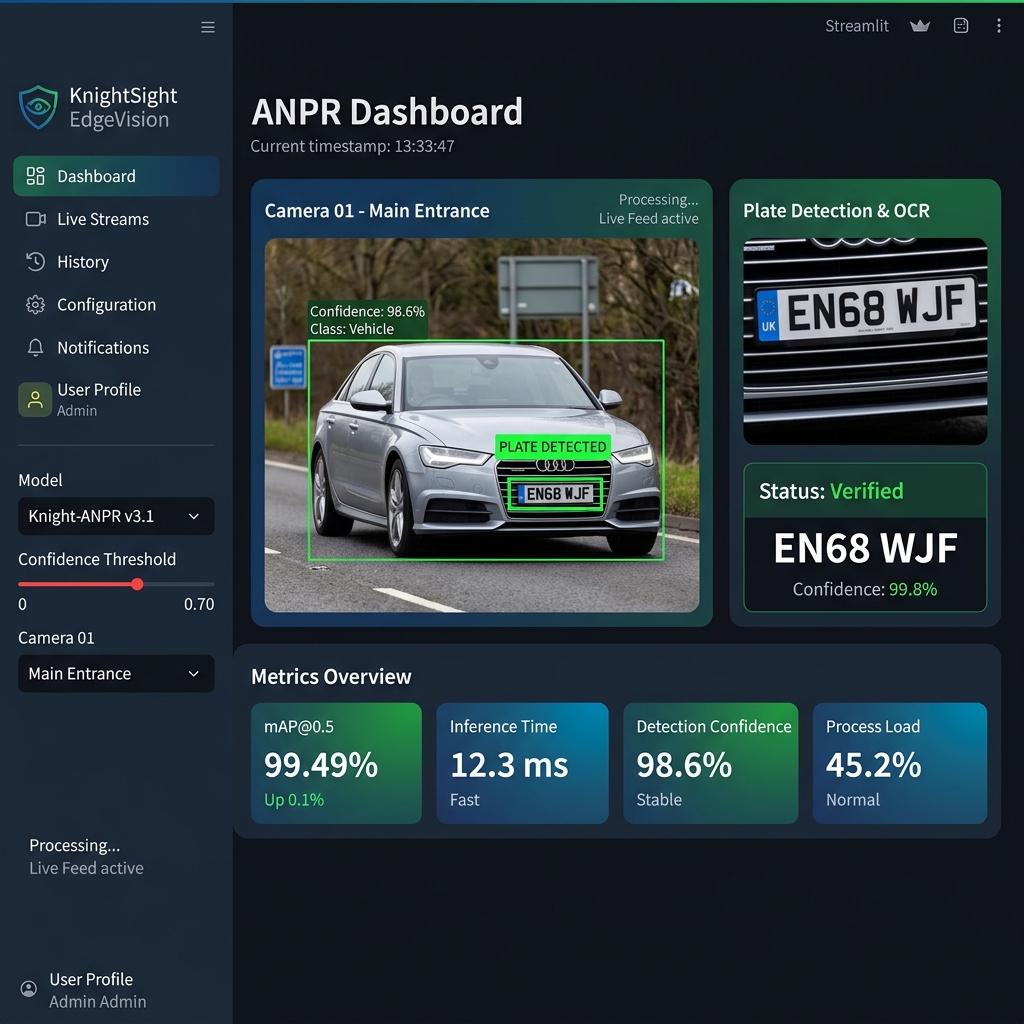Image resolution: width=1024 pixels, height=1024 pixels.
Task: Click the crown icon in top bar
Action: (920, 26)
